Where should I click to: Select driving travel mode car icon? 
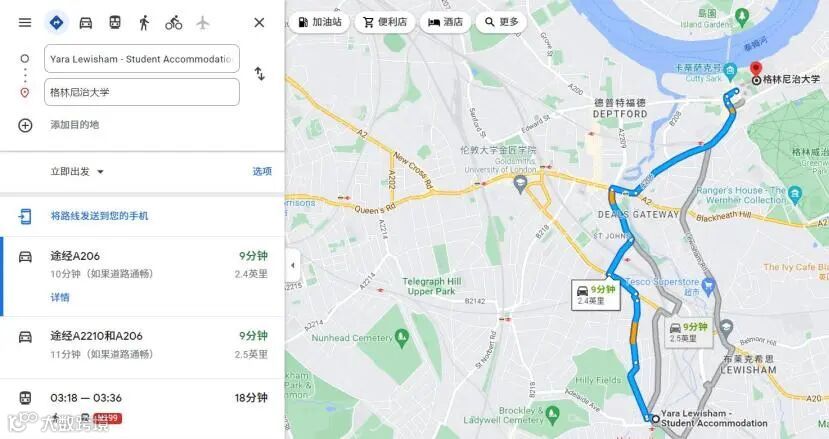86,23
